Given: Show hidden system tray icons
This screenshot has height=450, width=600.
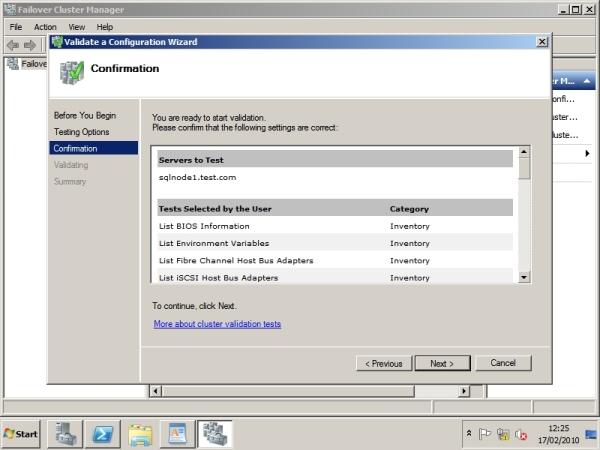Looking at the screenshot, I should [469, 434].
